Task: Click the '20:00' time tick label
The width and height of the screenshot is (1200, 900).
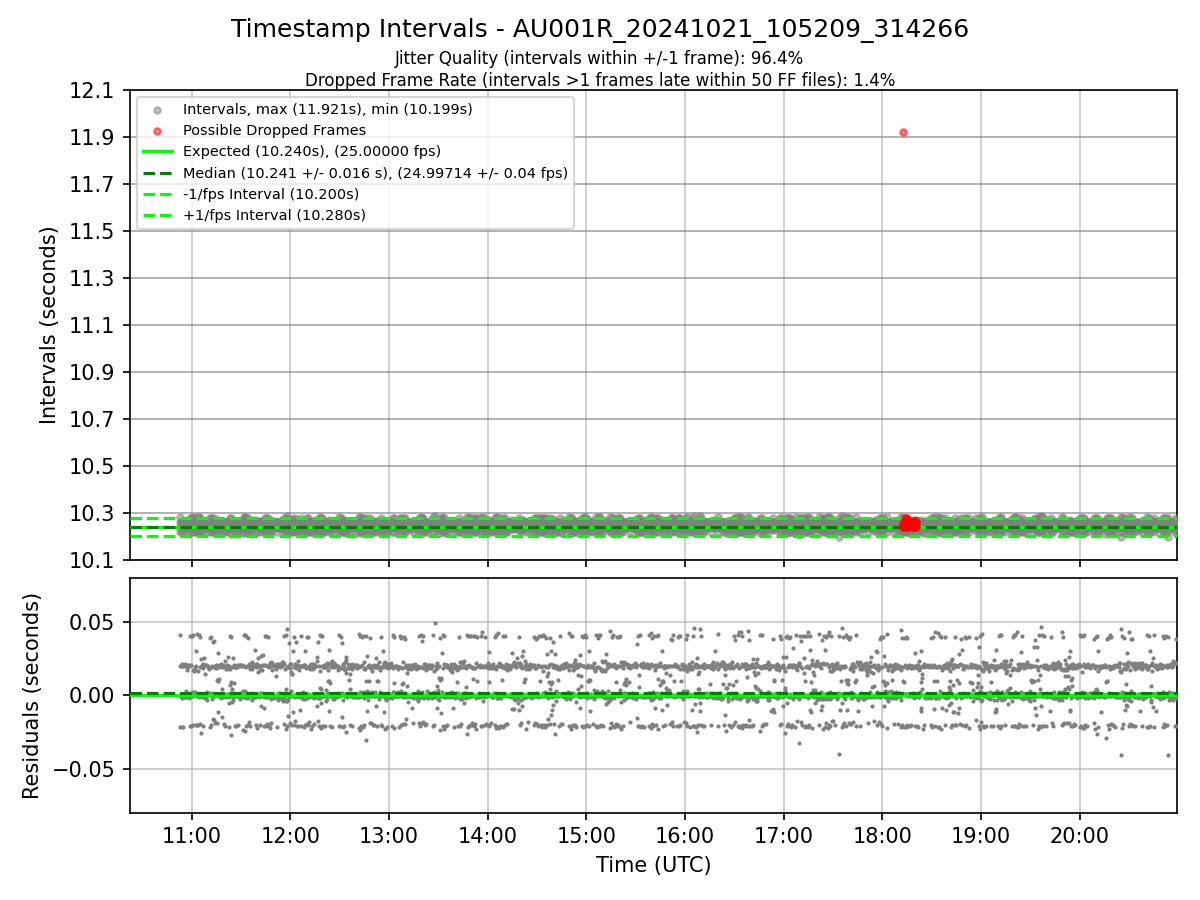Action: 1079,834
